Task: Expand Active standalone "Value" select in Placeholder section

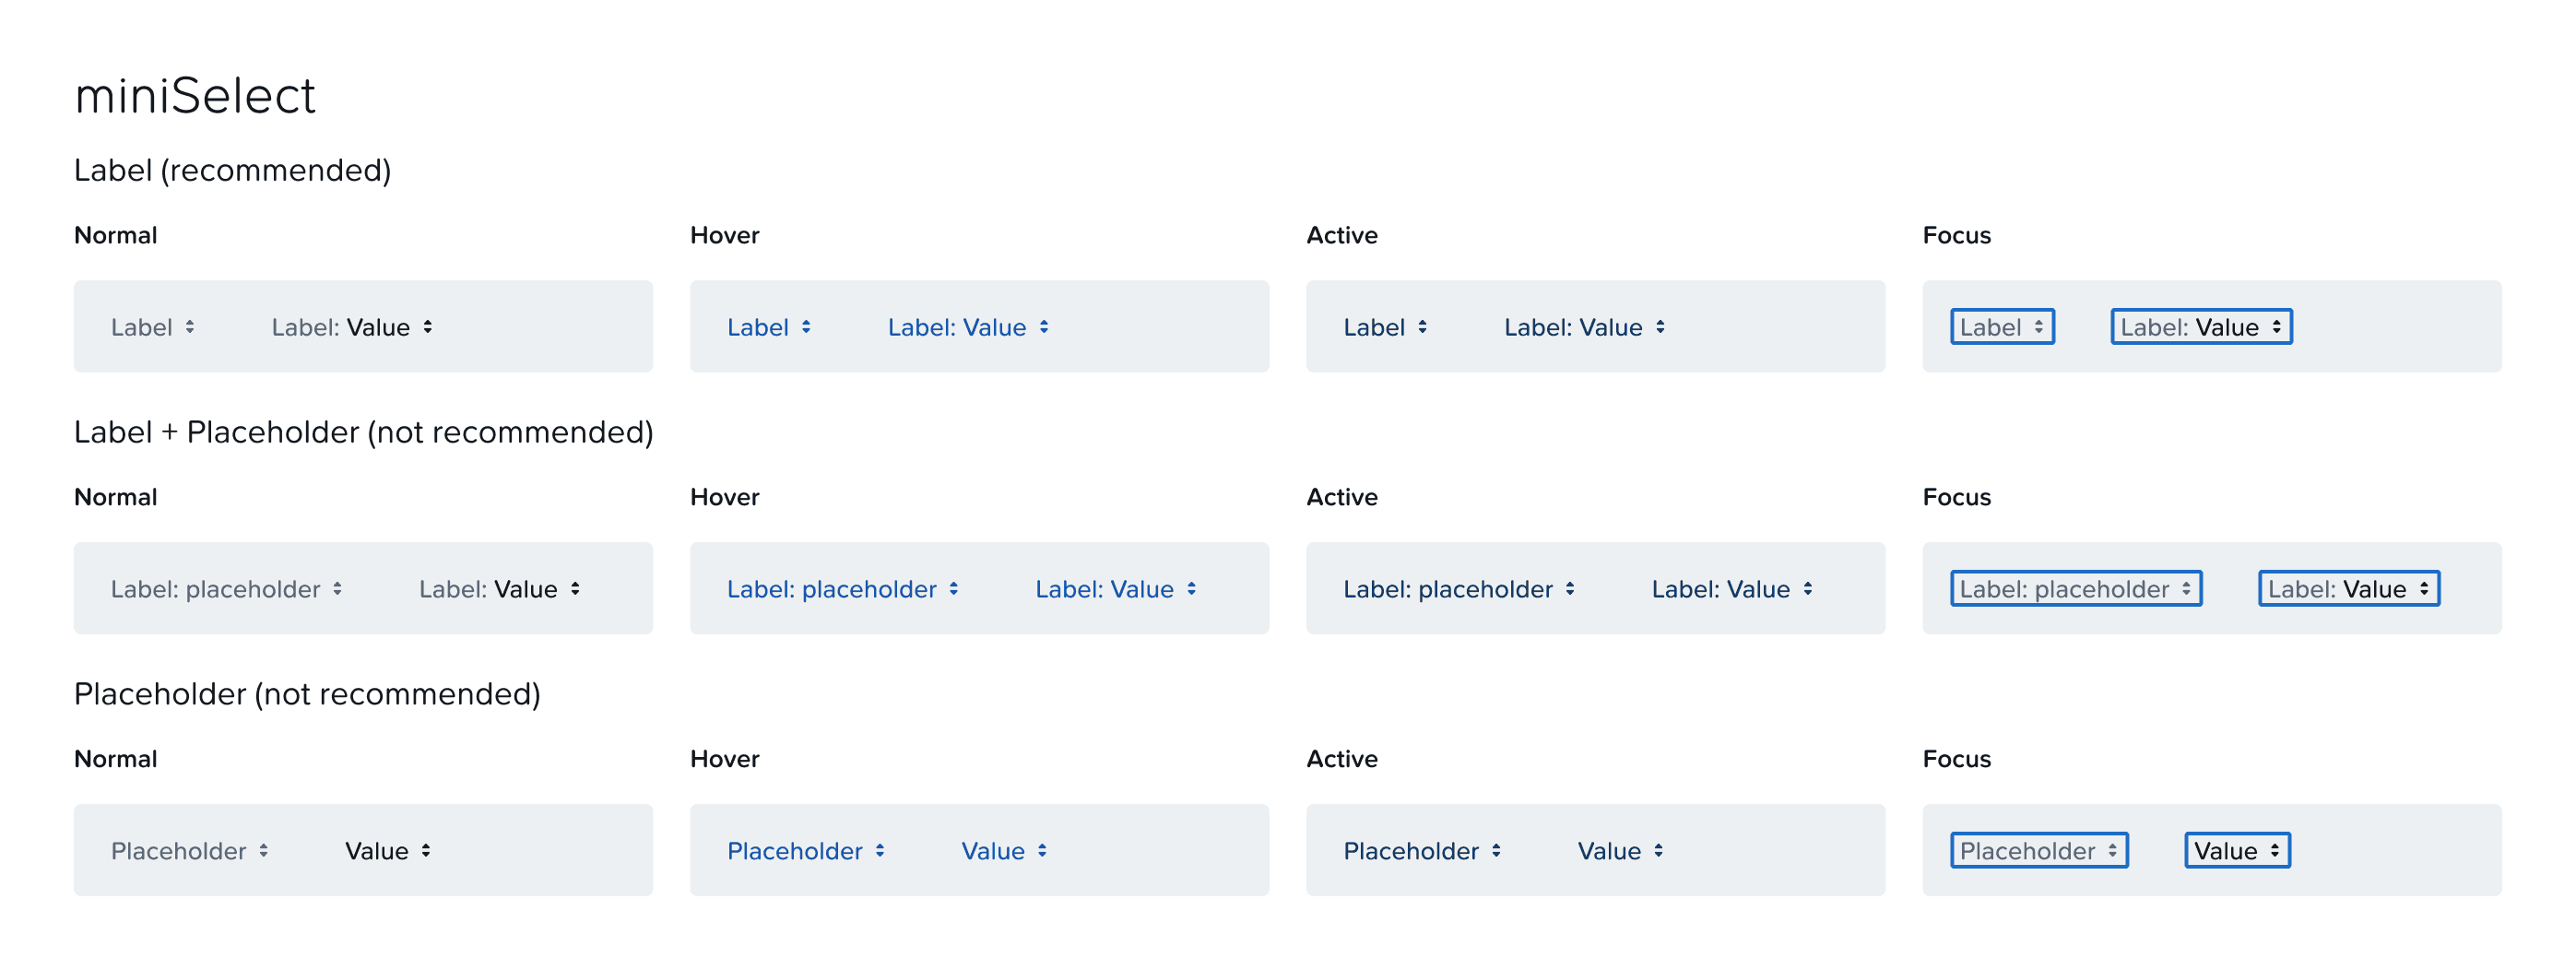Action: click(x=1620, y=851)
